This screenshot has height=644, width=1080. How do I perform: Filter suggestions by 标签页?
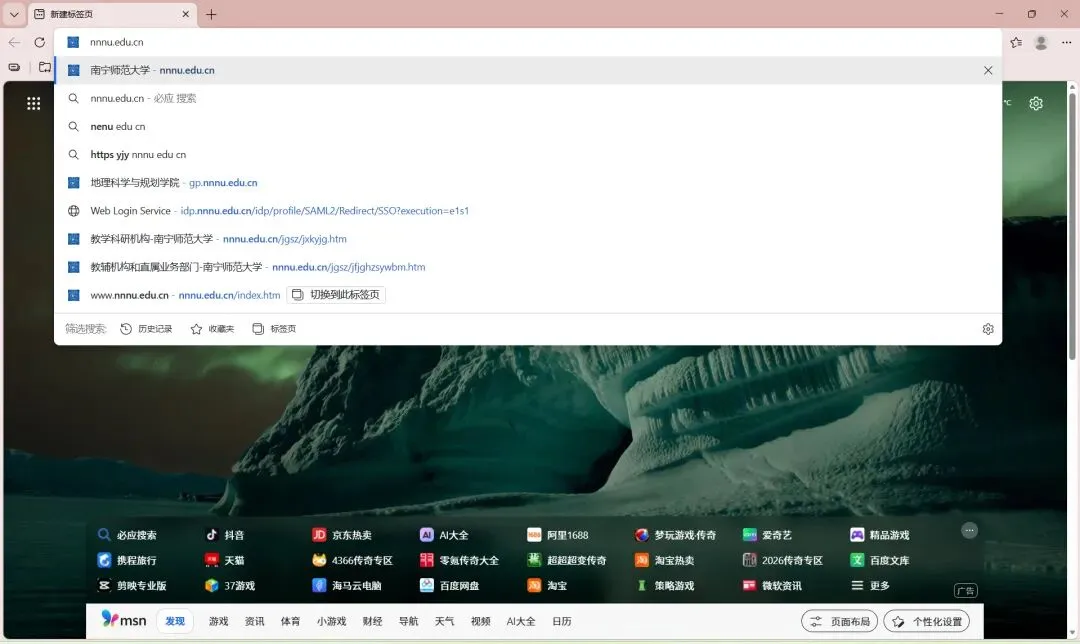(274, 329)
